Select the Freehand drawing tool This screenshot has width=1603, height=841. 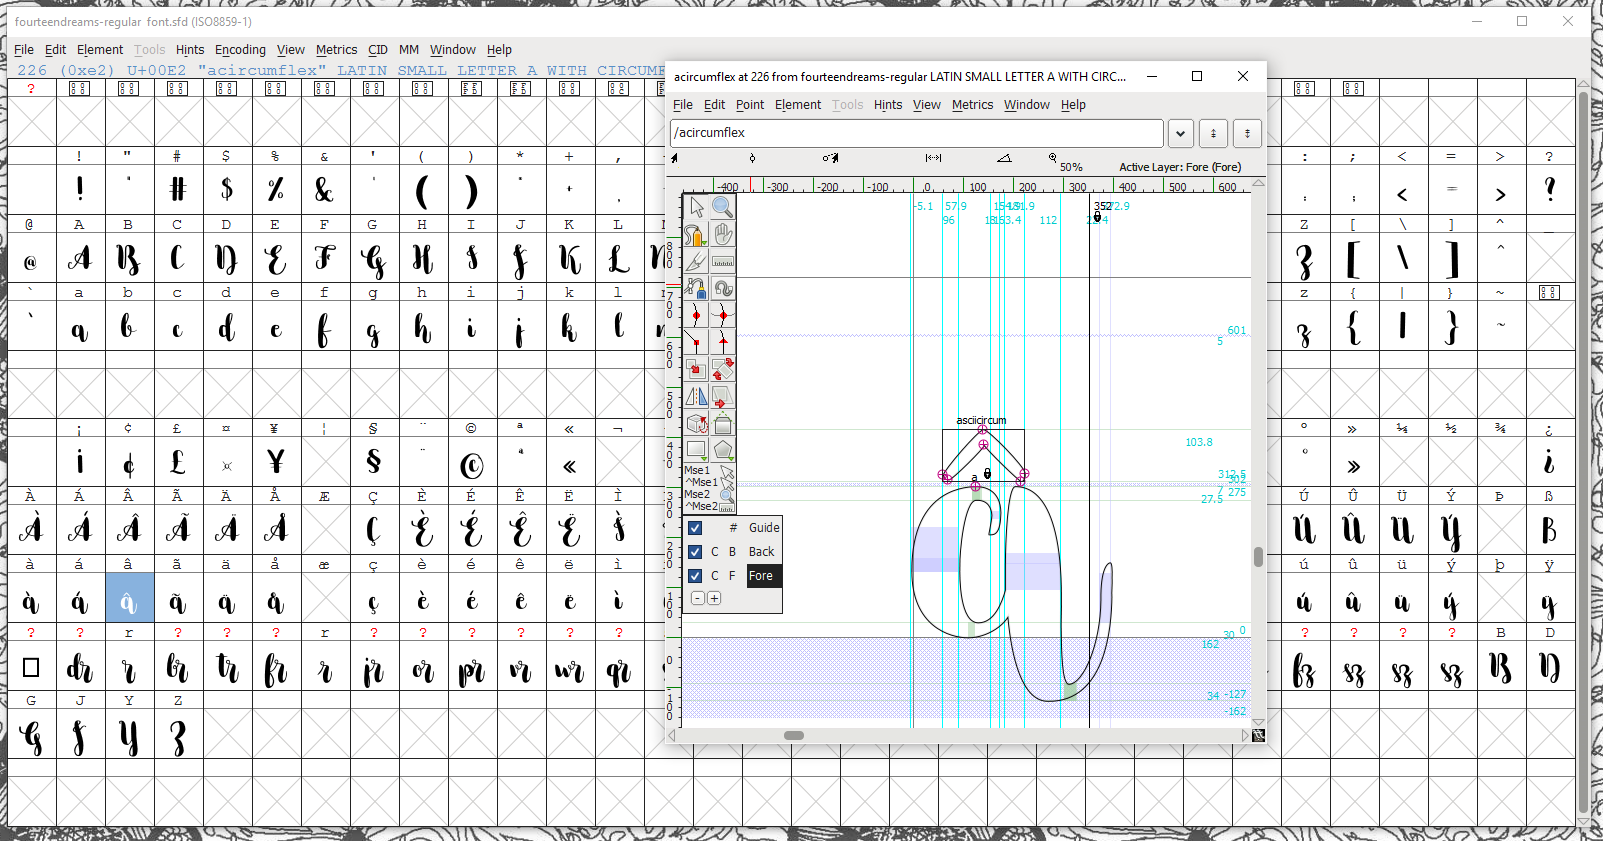[696, 234]
